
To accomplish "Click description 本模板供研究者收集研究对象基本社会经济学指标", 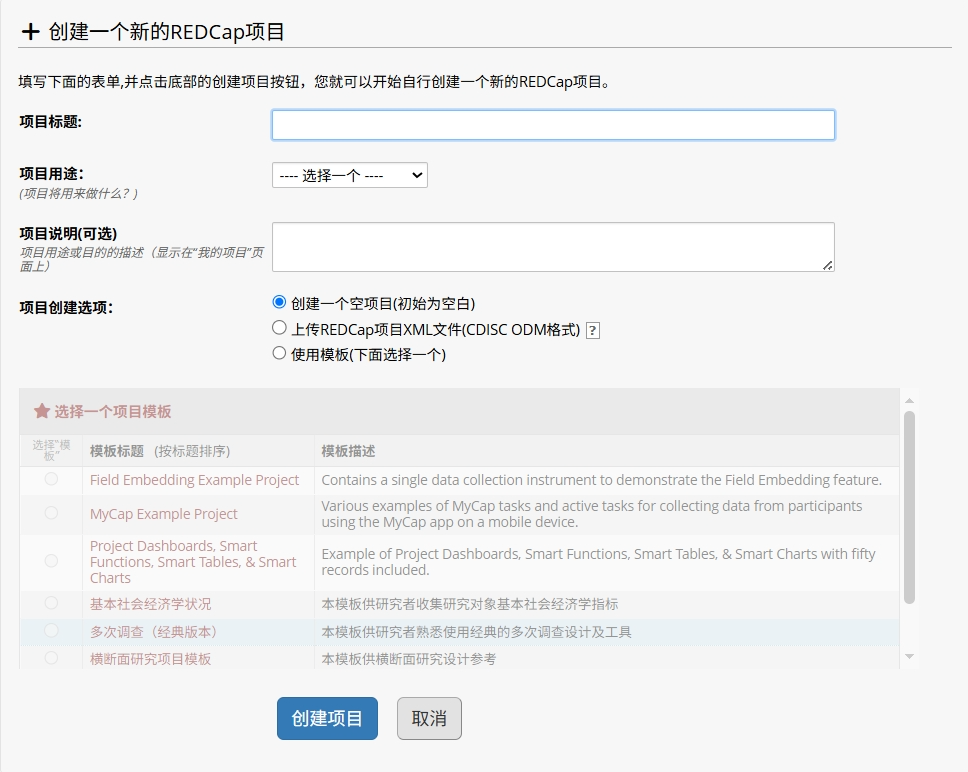I will (x=470, y=604).
